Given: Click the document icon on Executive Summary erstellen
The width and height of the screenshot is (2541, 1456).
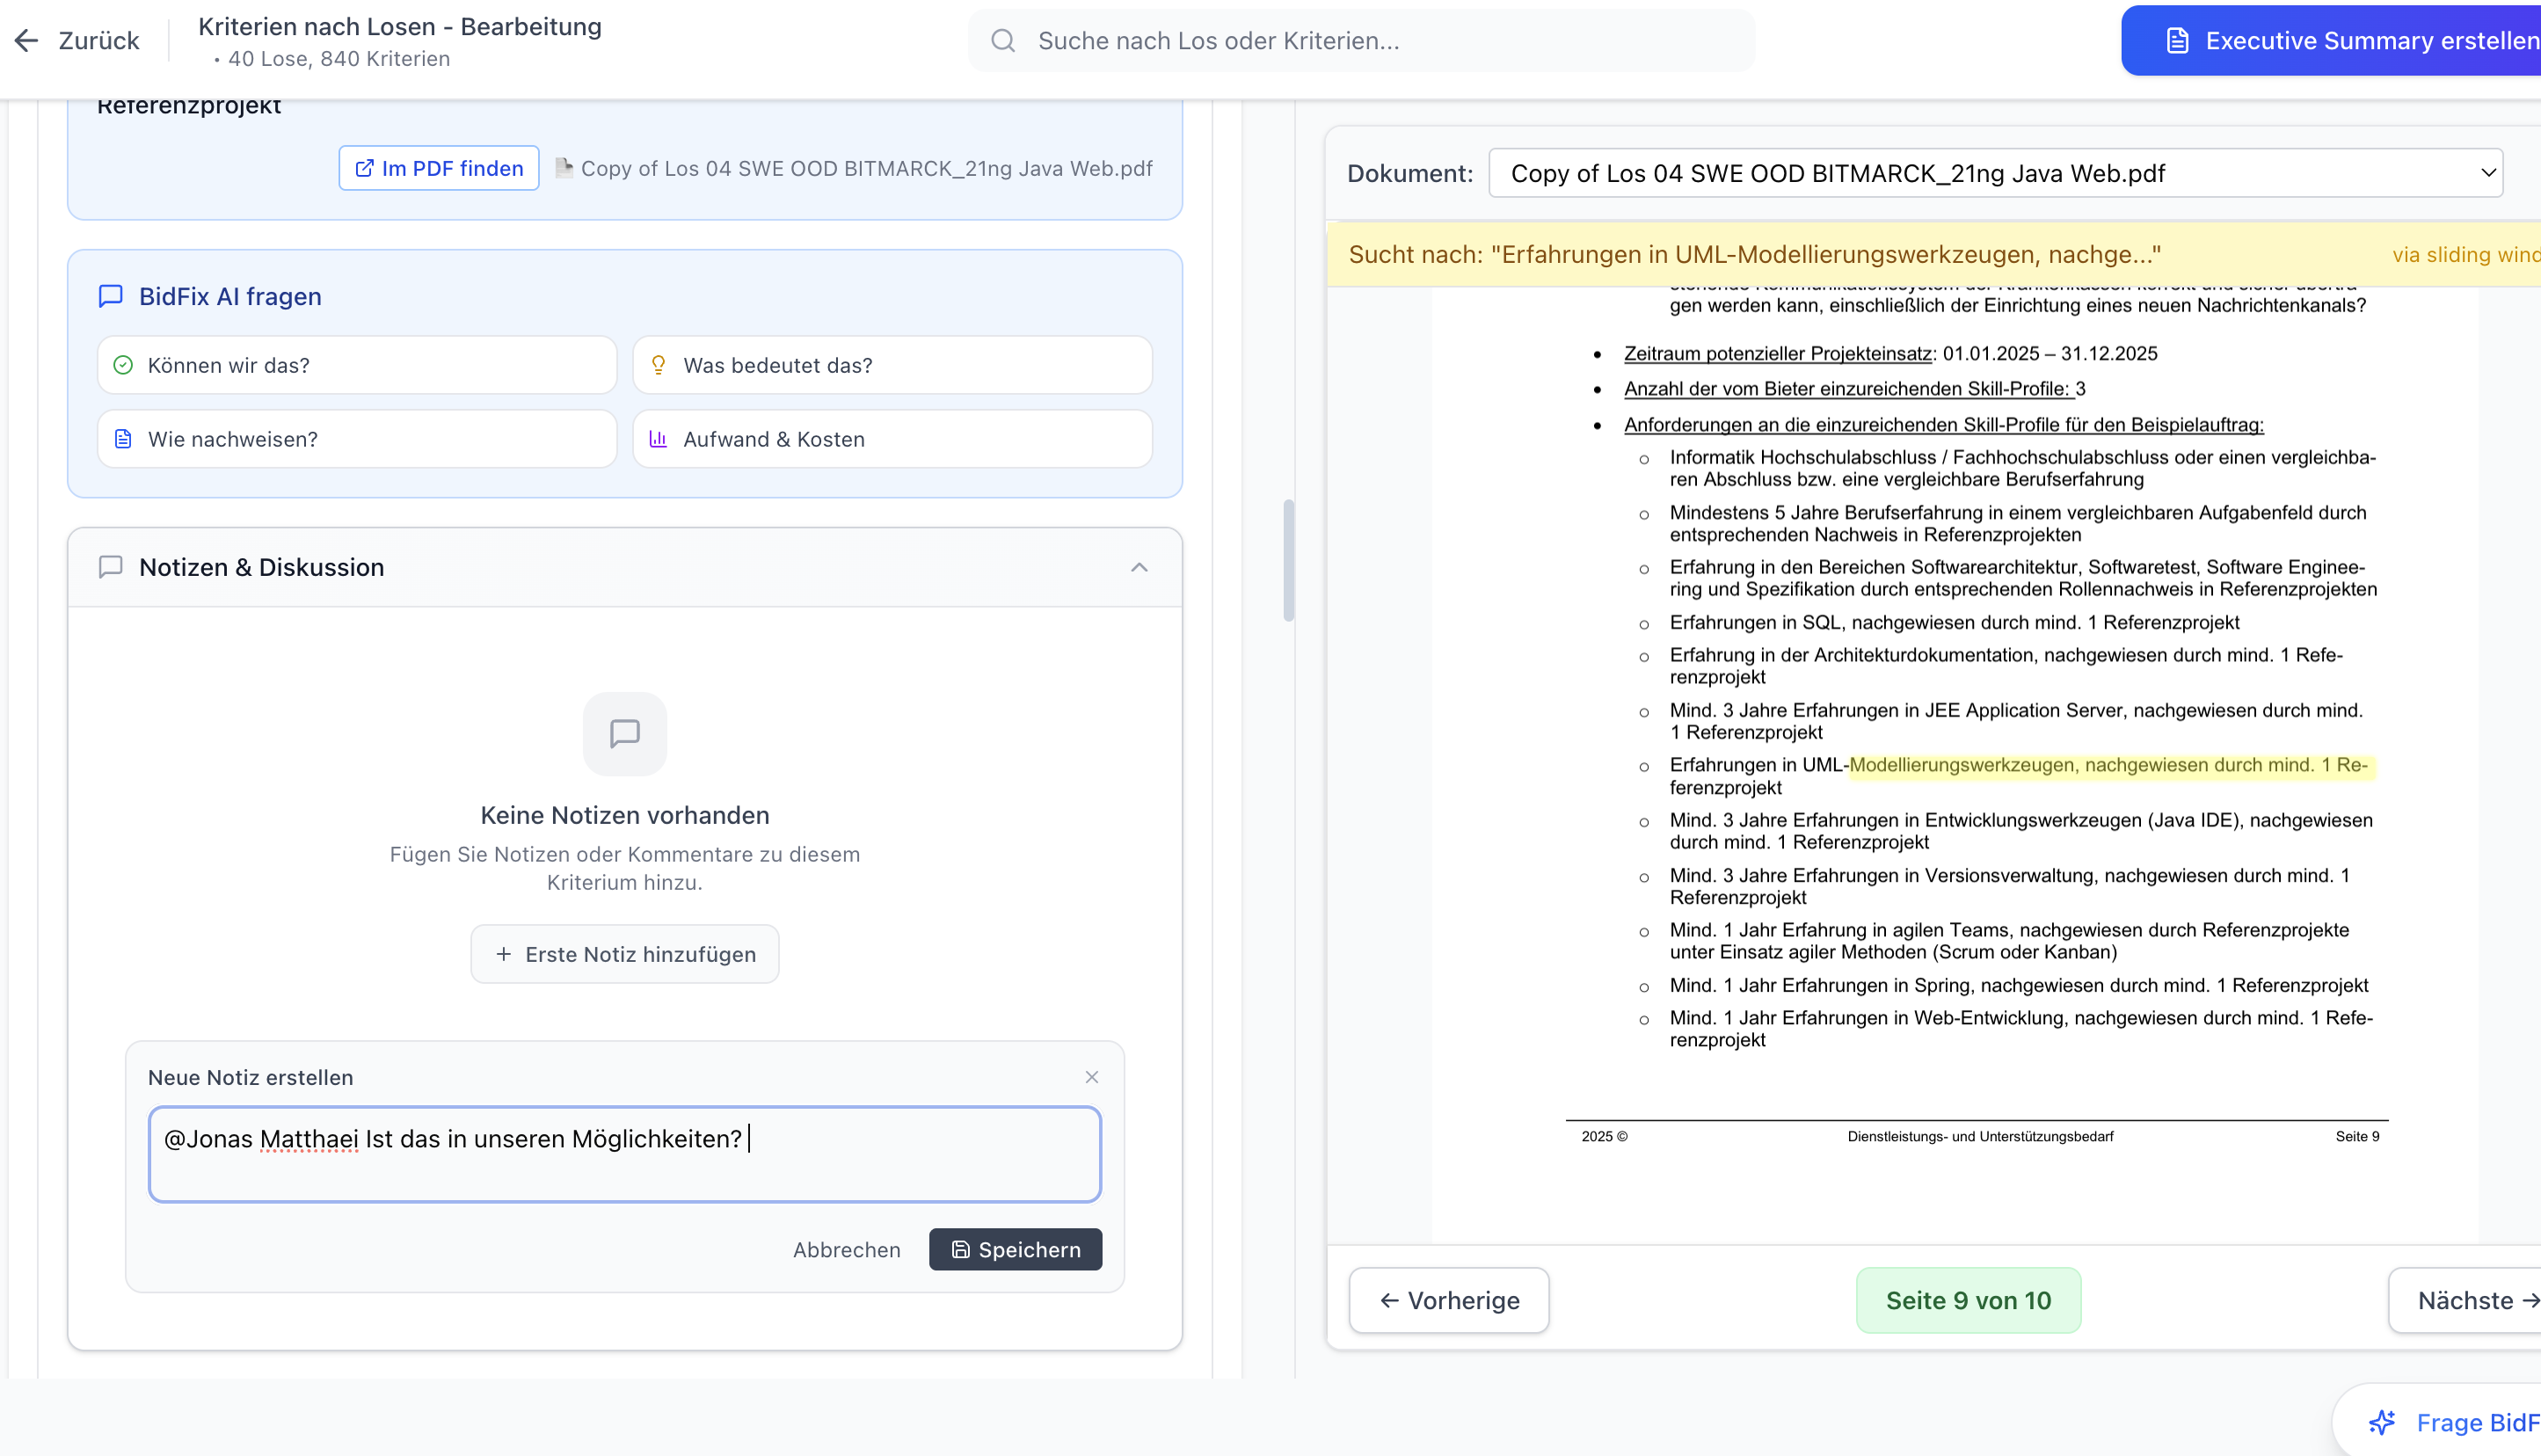Looking at the screenshot, I should point(2177,40).
